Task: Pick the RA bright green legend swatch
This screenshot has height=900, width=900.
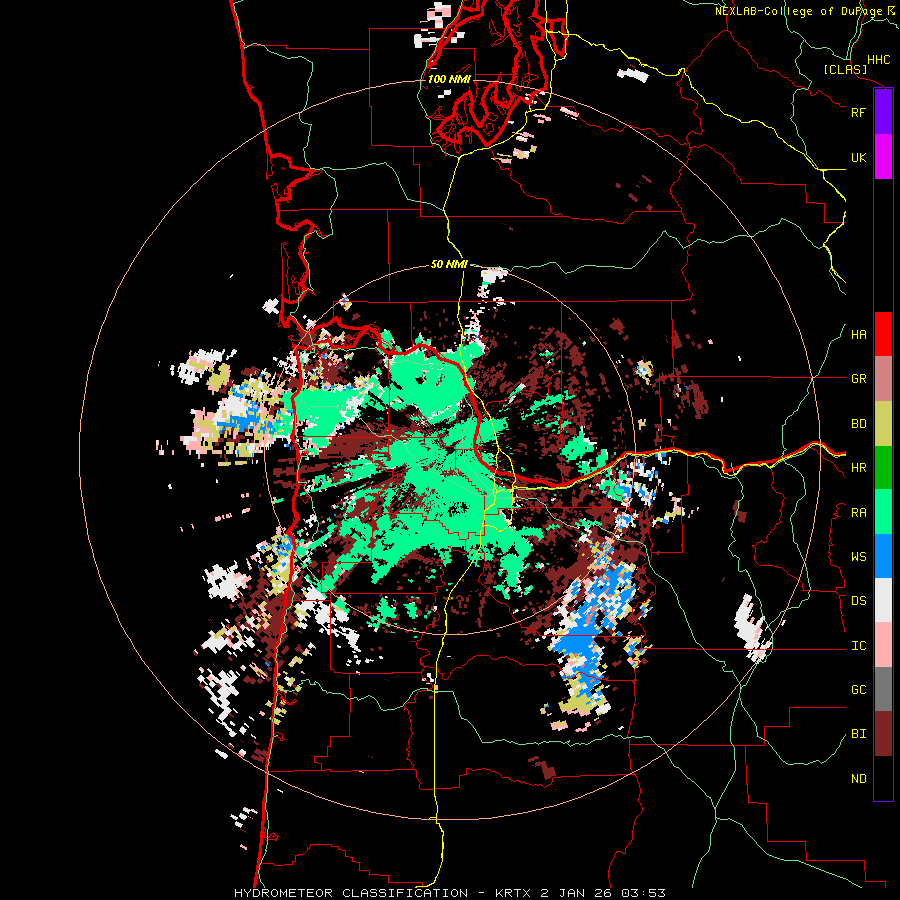Action: point(883,512)
